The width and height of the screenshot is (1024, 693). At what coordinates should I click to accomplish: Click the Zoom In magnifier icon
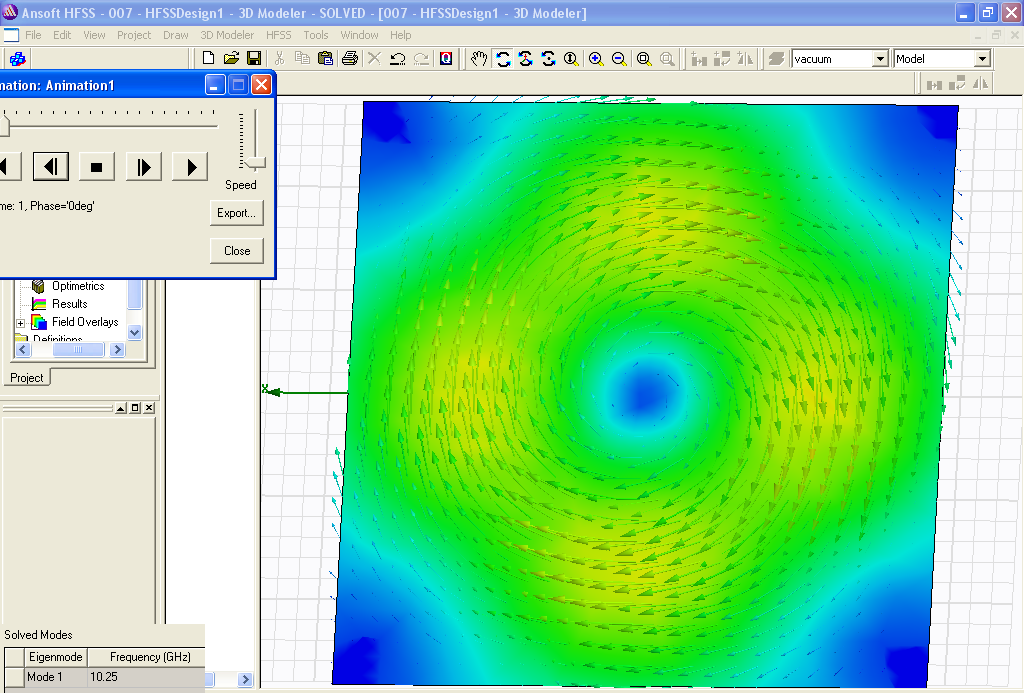pos(596,59)
